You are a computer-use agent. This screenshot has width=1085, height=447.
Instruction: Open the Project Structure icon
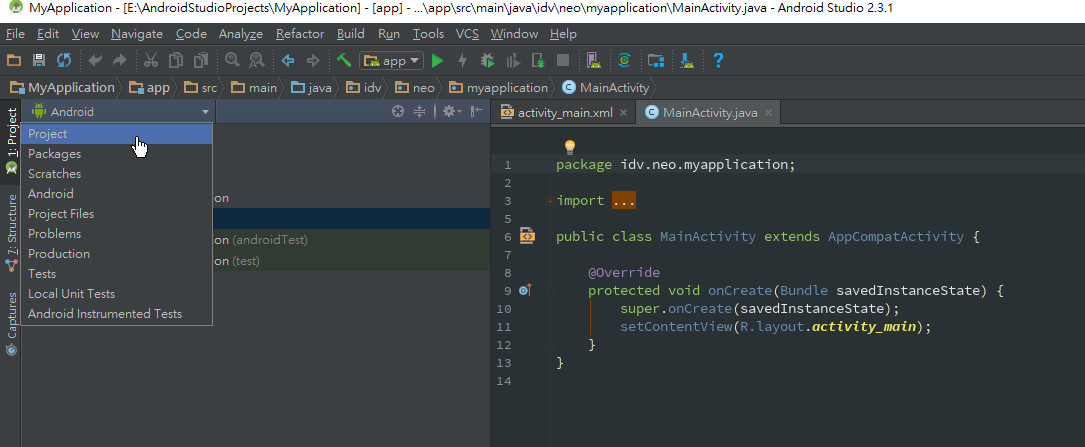tap(655, 61)
